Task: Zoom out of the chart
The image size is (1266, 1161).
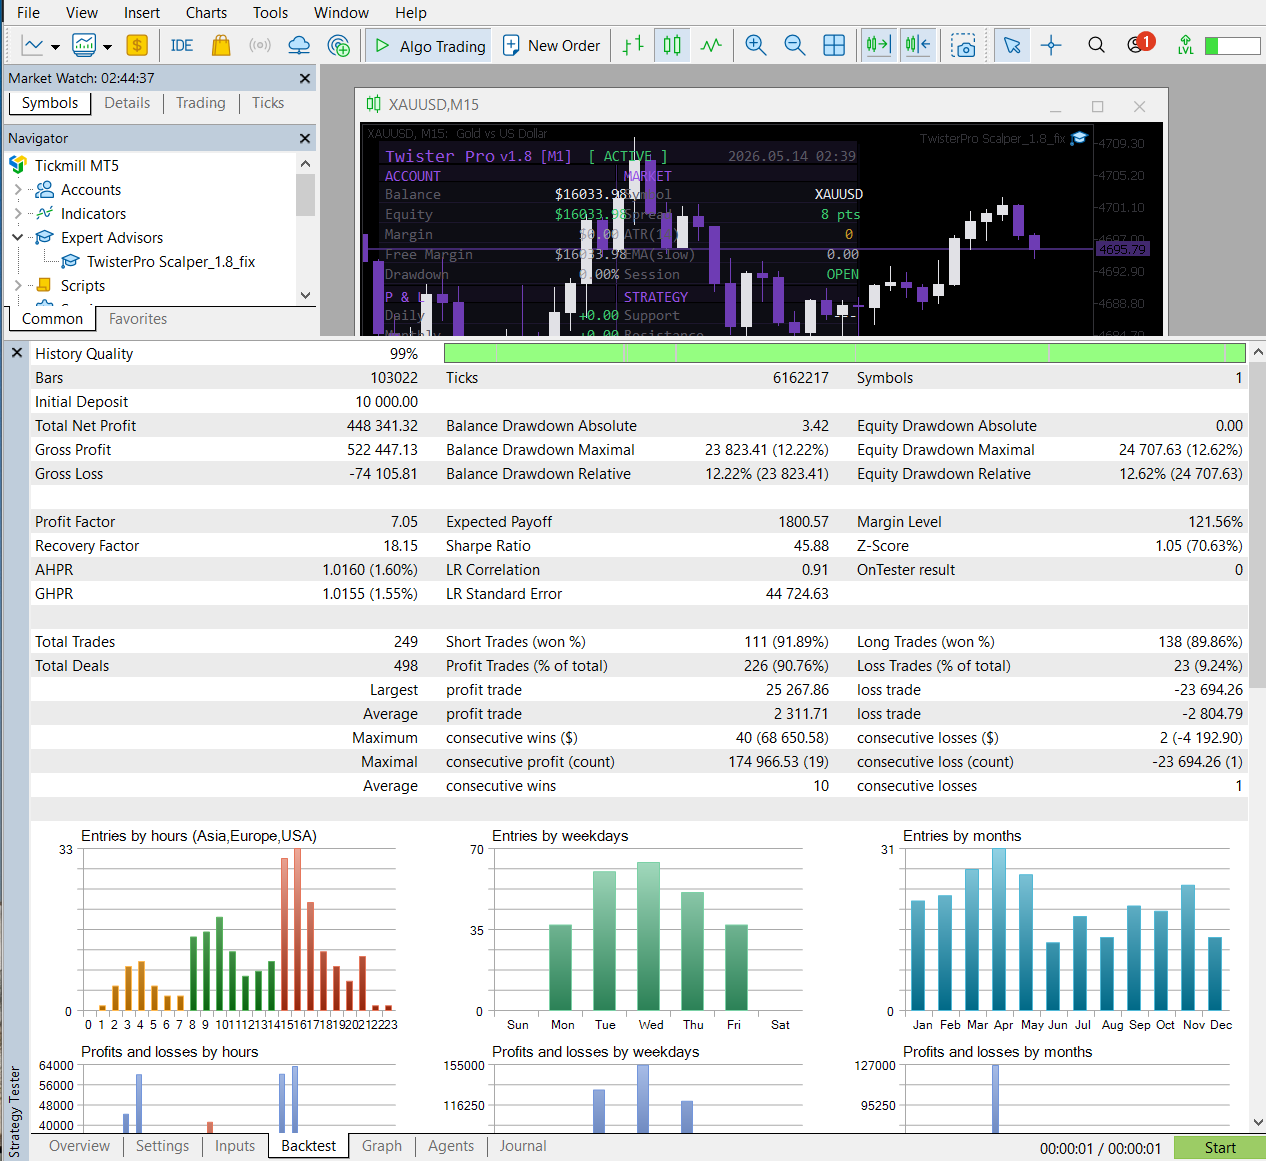Action: tap(795, 45)
